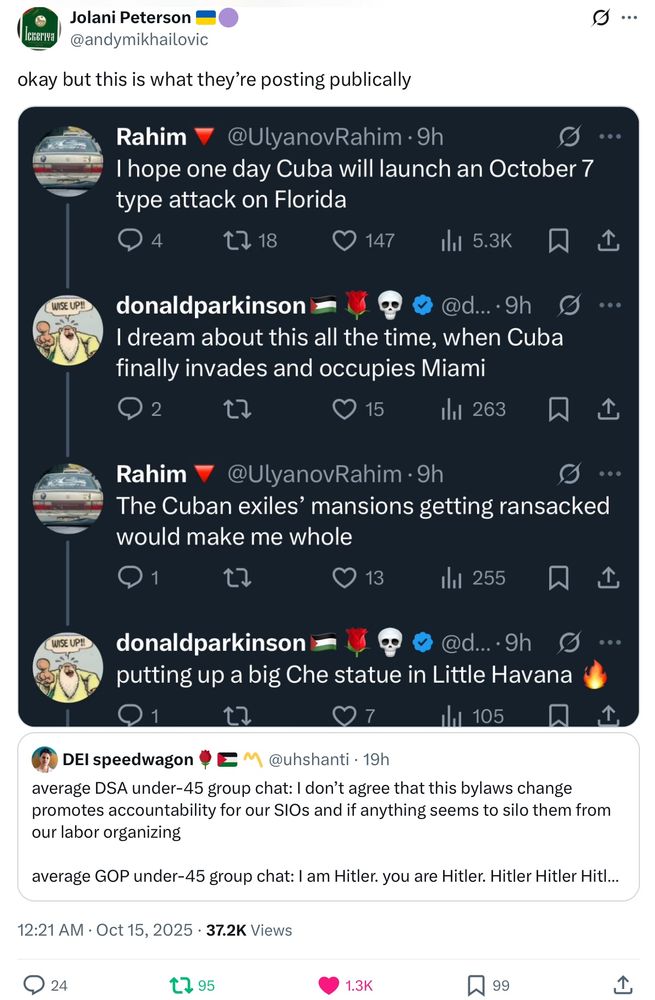Click the 12:21 AM Oct 15, 2025 timestamp
655x1000 pixels.
105,930
